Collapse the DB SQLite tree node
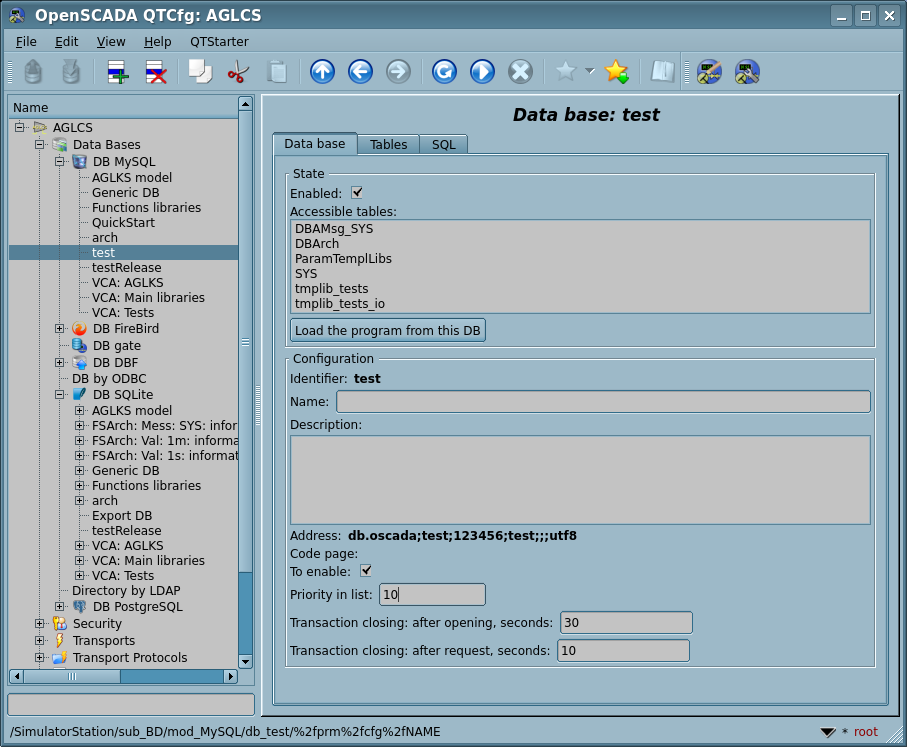 tap(60, 395)
